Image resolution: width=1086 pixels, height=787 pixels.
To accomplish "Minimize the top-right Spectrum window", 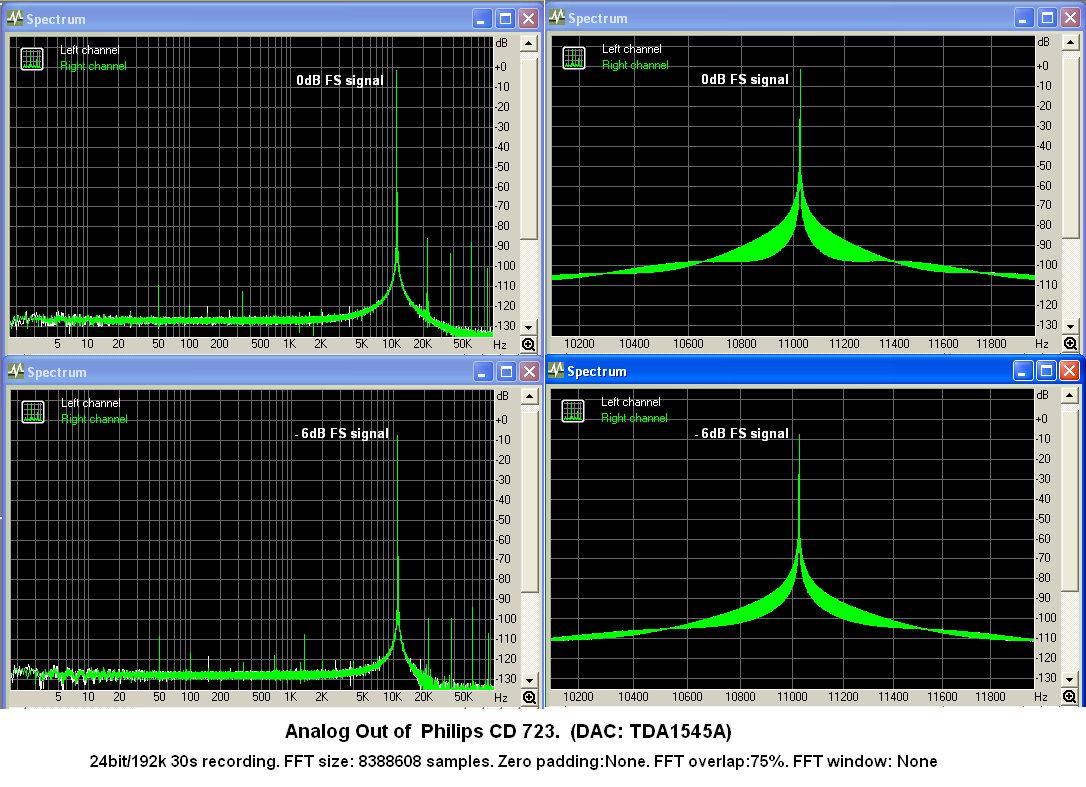I will (x=1024, y=18).
